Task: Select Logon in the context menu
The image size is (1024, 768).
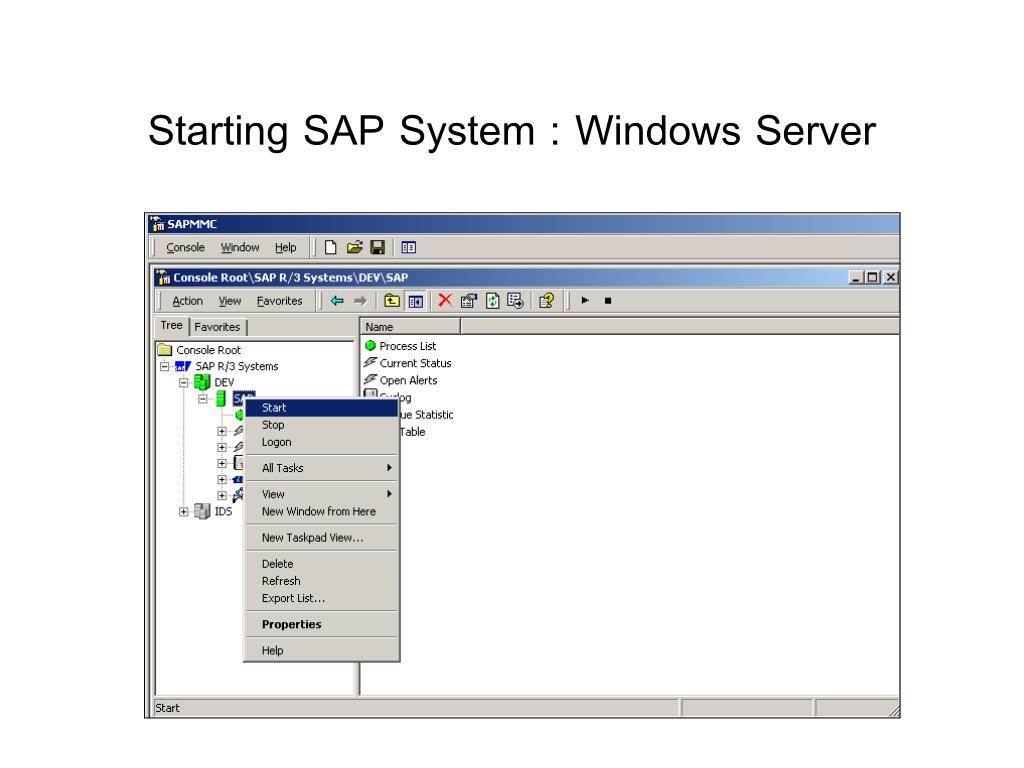Action: 321,442
